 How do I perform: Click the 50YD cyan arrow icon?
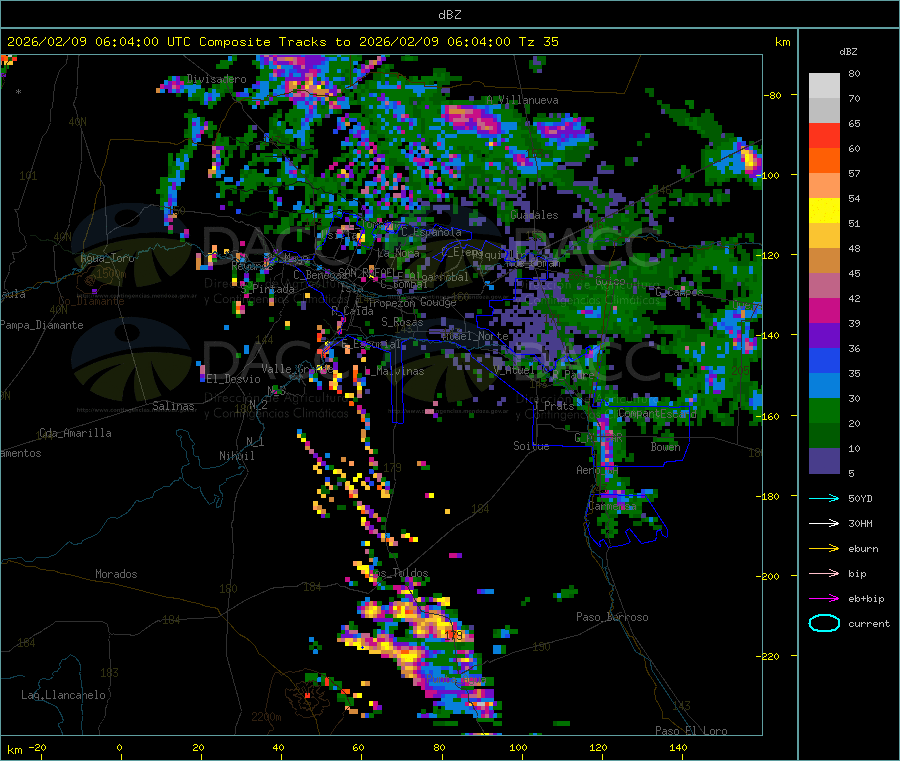coord(824,498)
